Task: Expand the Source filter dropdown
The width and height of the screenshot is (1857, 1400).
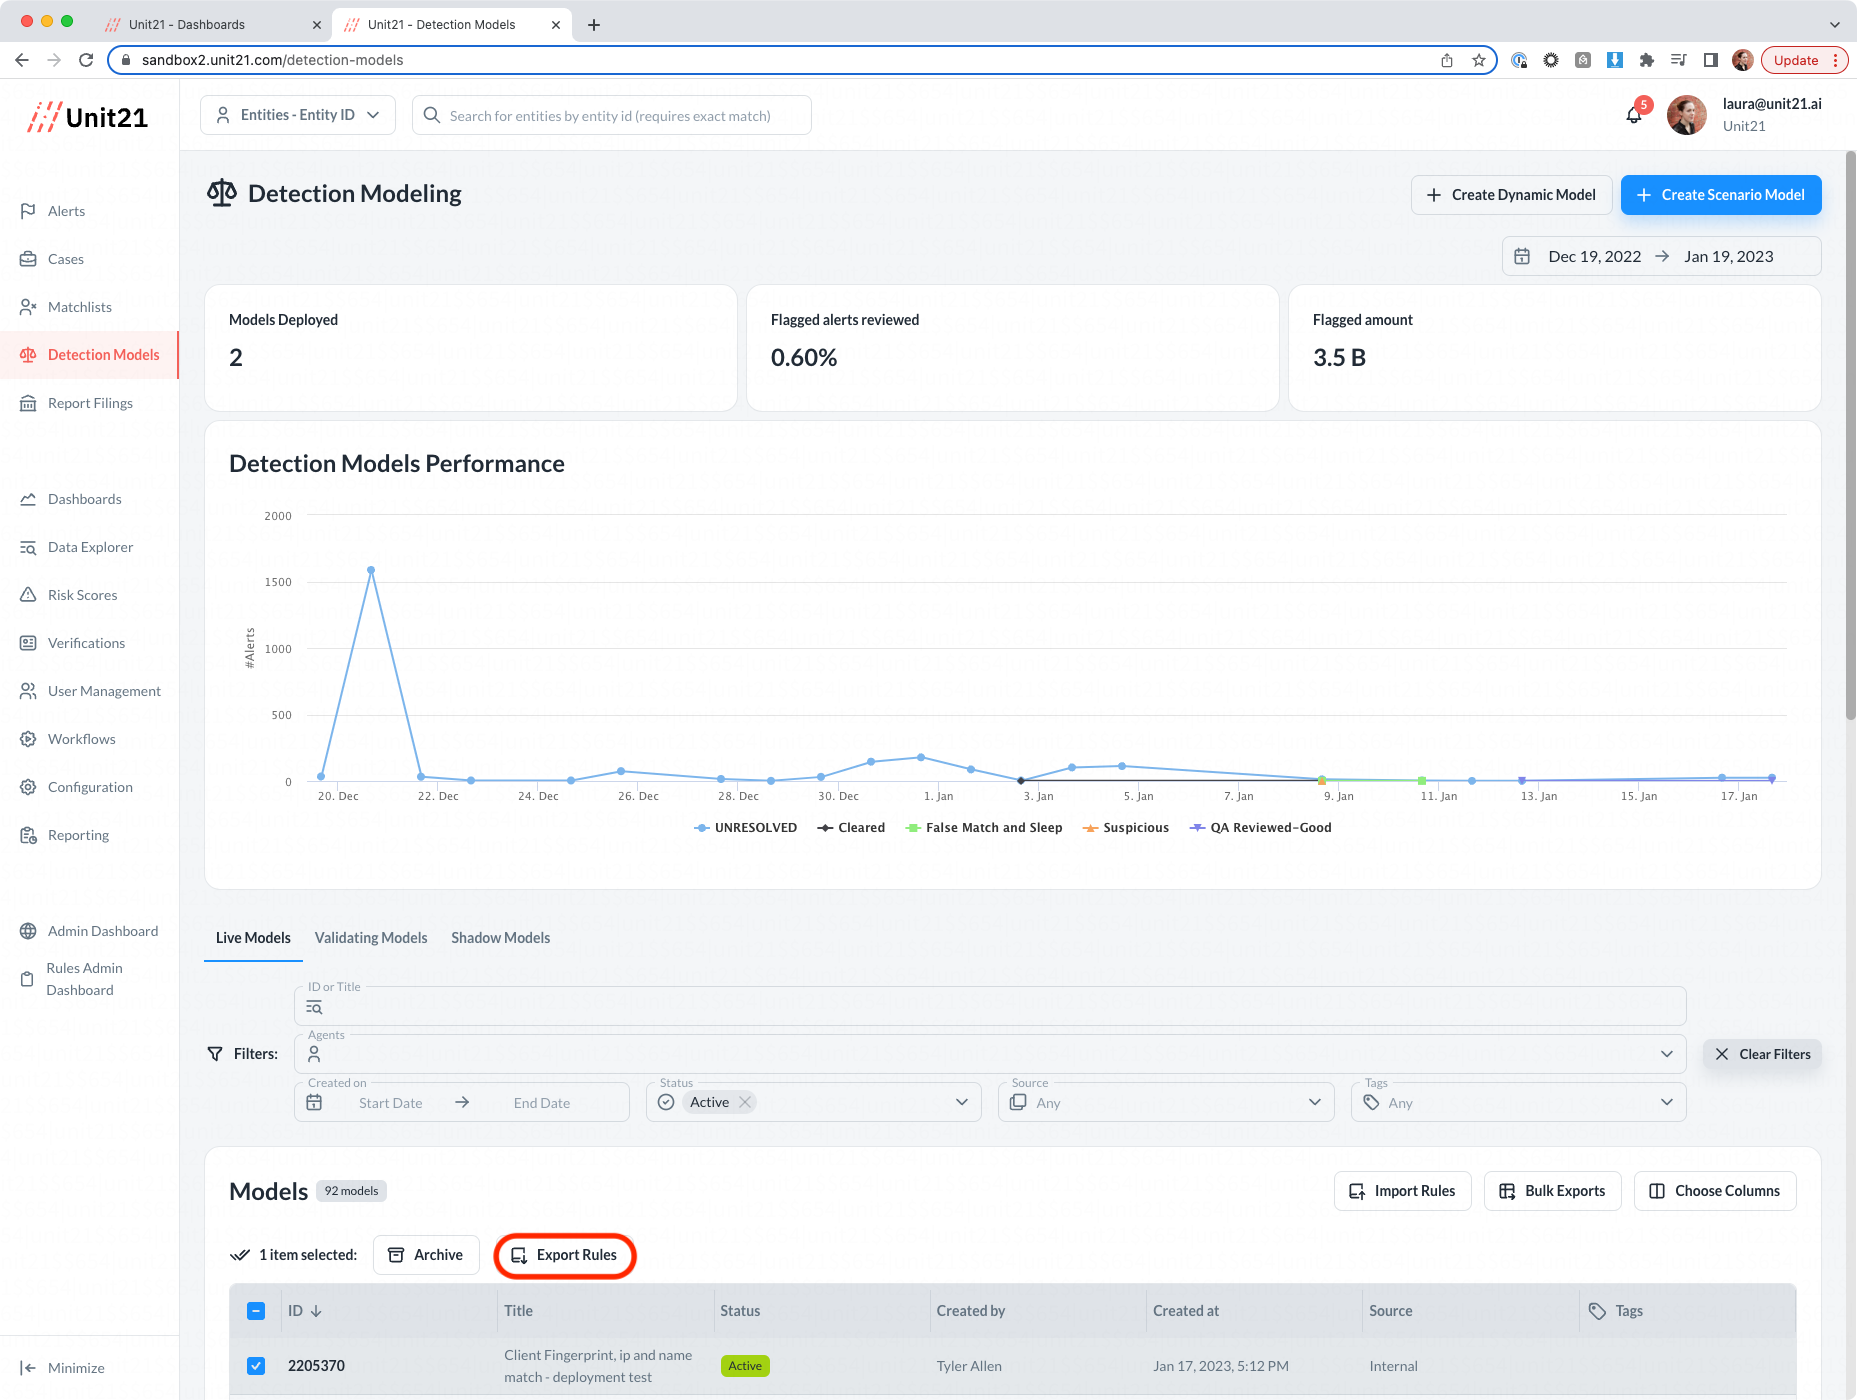Action: pyautogui.click(x=1315, y=1102)
